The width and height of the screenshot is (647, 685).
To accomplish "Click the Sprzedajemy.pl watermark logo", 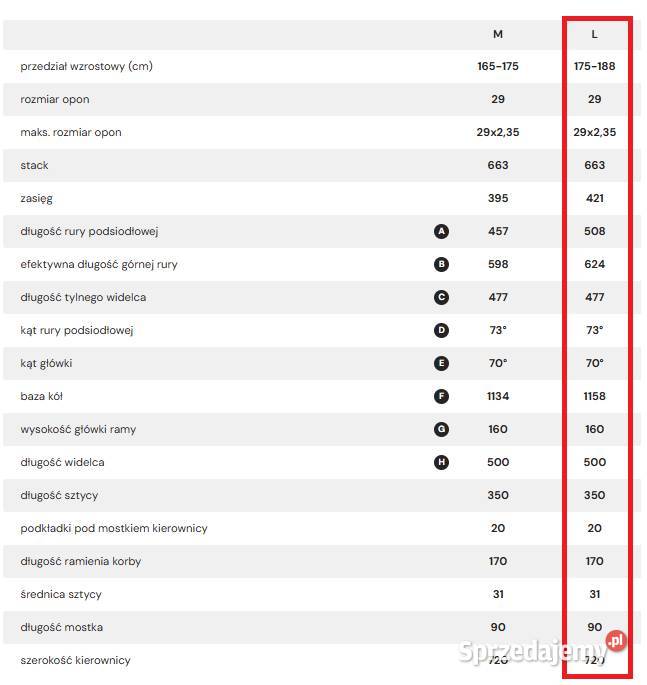I will (x=542, y=651).
